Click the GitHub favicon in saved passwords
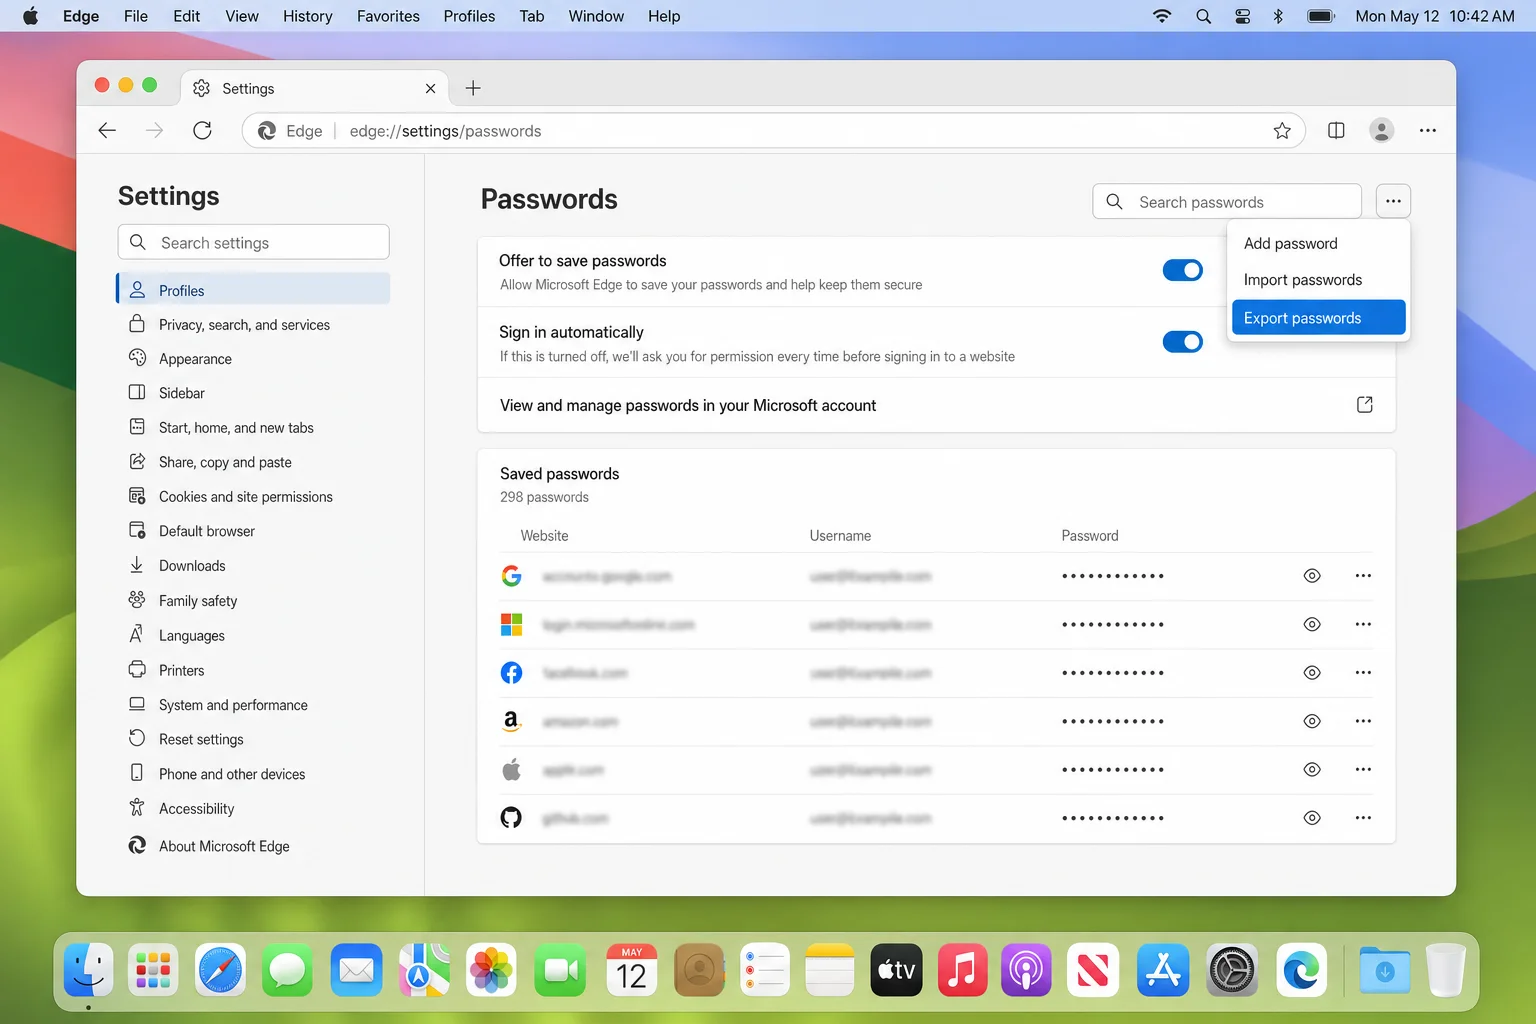Screen dimensions: 1536x1024 click(x=511, y=818)
